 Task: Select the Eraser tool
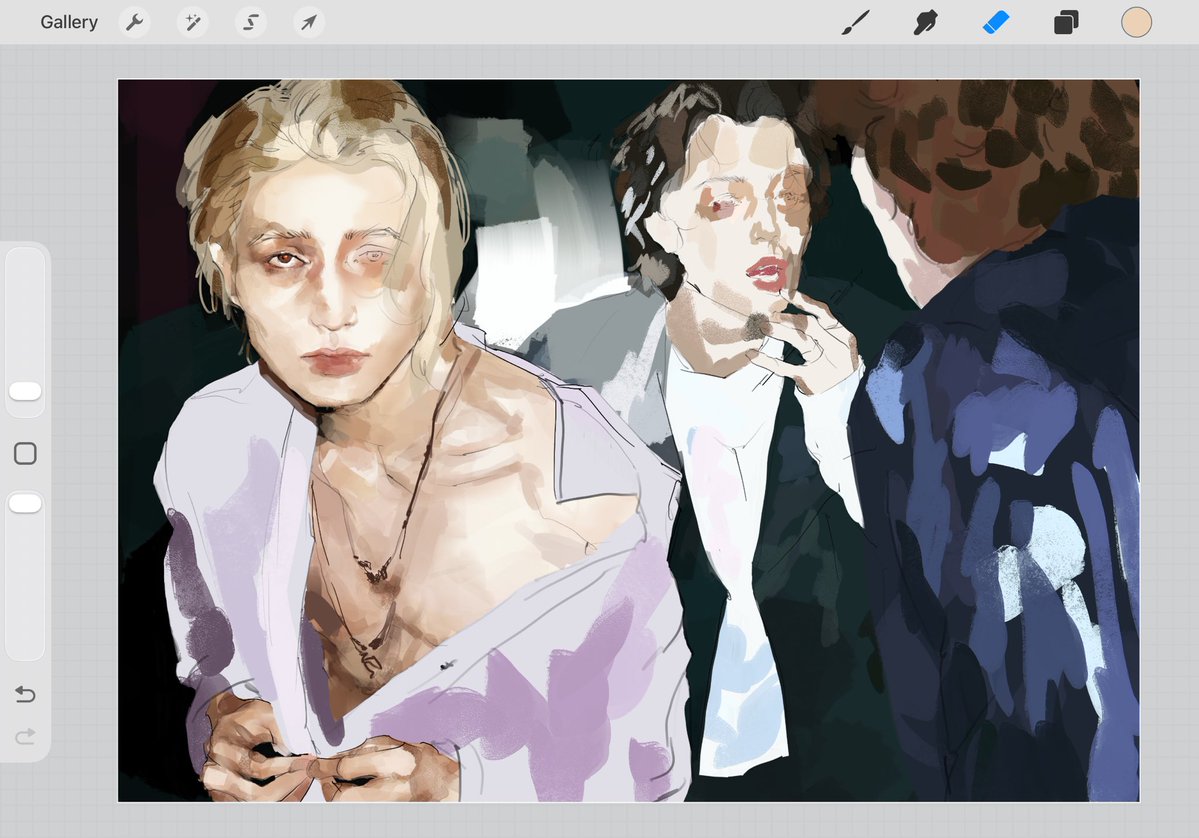(996, 22)
